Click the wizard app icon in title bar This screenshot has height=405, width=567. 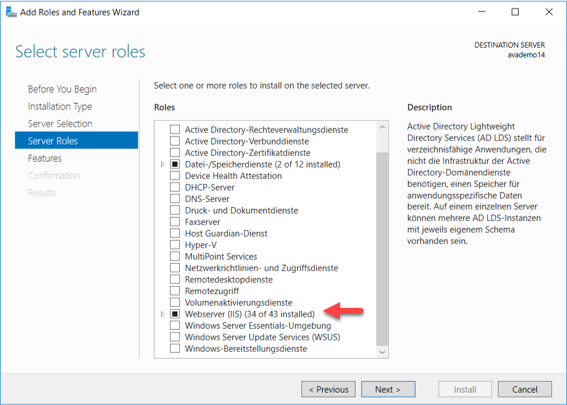point(11,12)
